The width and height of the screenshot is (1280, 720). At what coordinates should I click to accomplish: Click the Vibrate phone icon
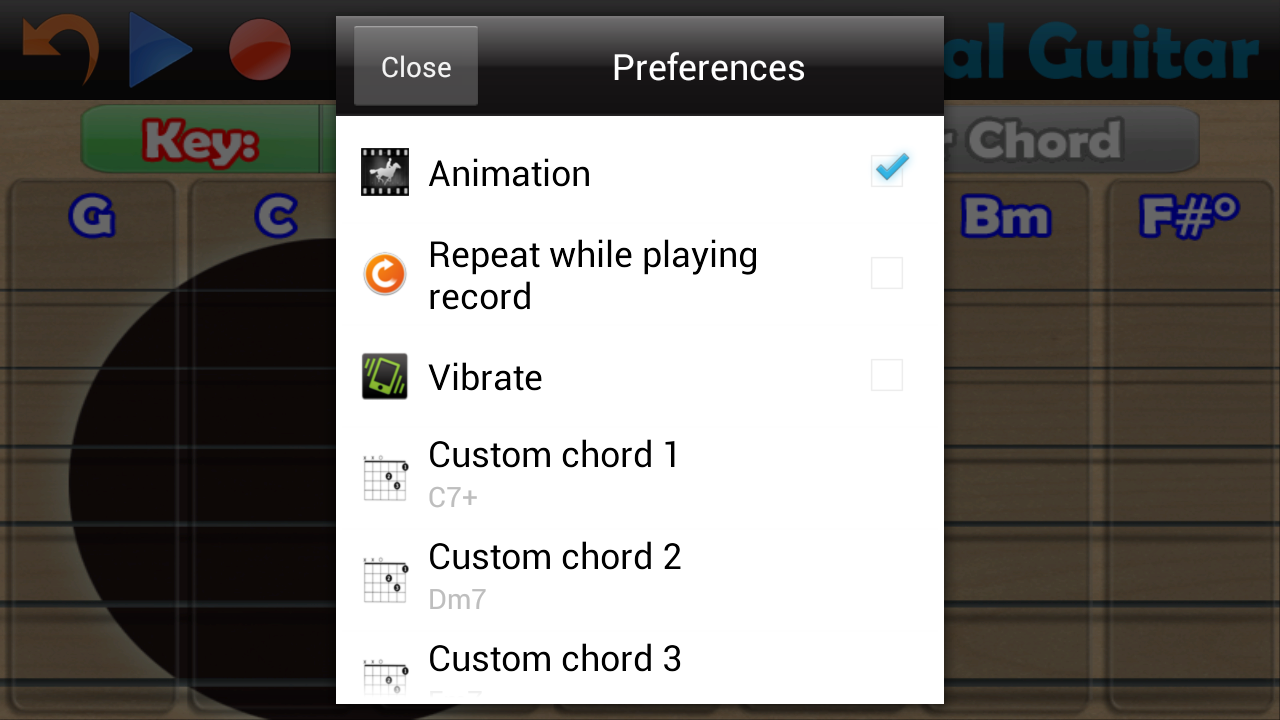tap(385, 375)
